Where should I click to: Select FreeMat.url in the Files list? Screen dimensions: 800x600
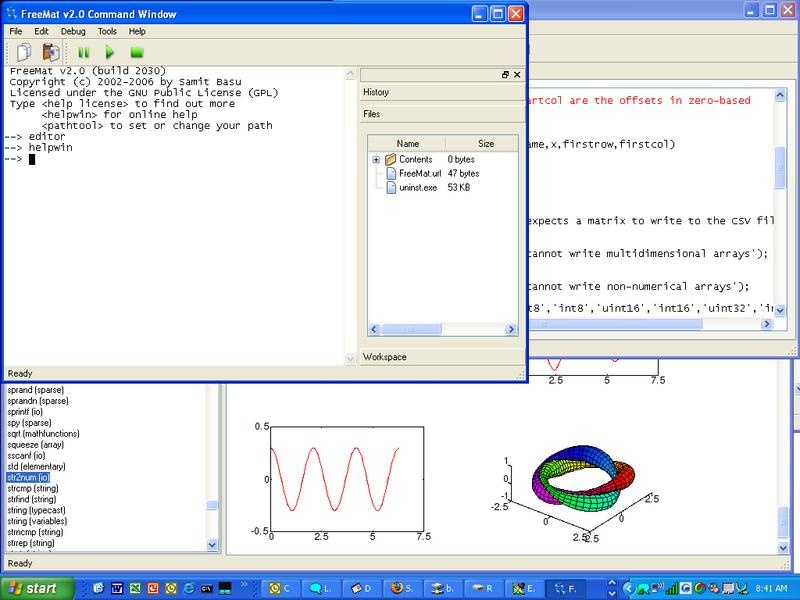pyautogui.click(x=418, y=174)
